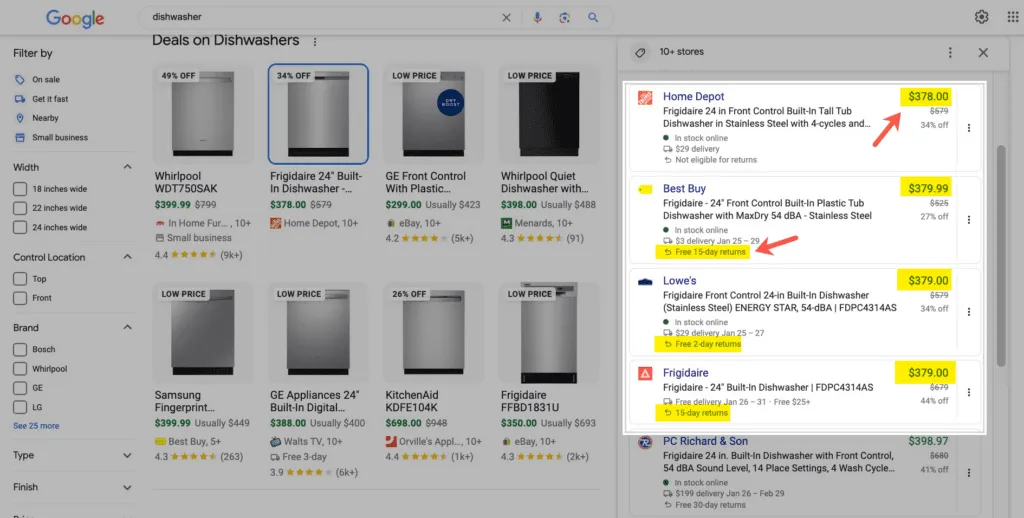Select KitchenAid KDFE104K product image
The width and height of the screenshot is (1024, 518).
(434, 332)
